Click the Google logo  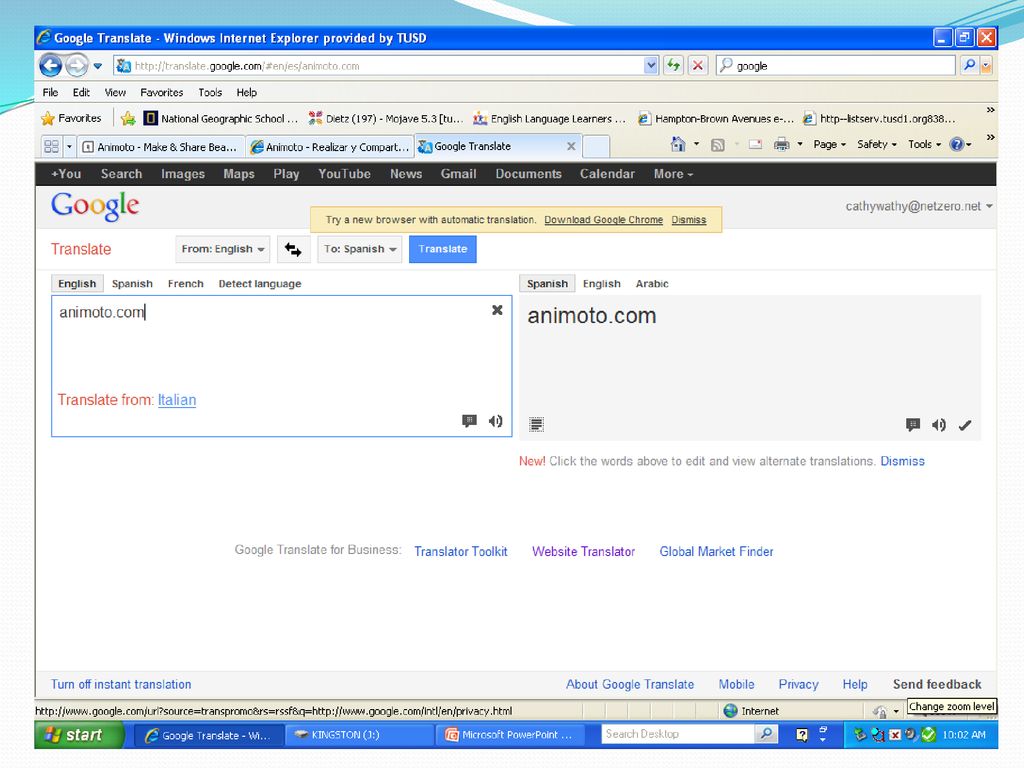tap(95, 206)
